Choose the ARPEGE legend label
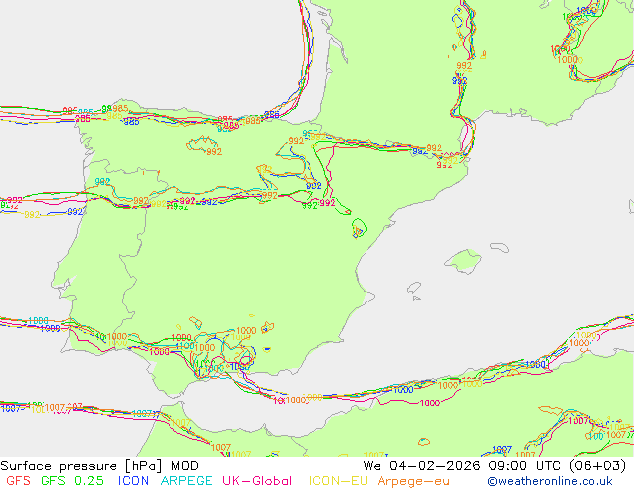 (x=186, y=481)
